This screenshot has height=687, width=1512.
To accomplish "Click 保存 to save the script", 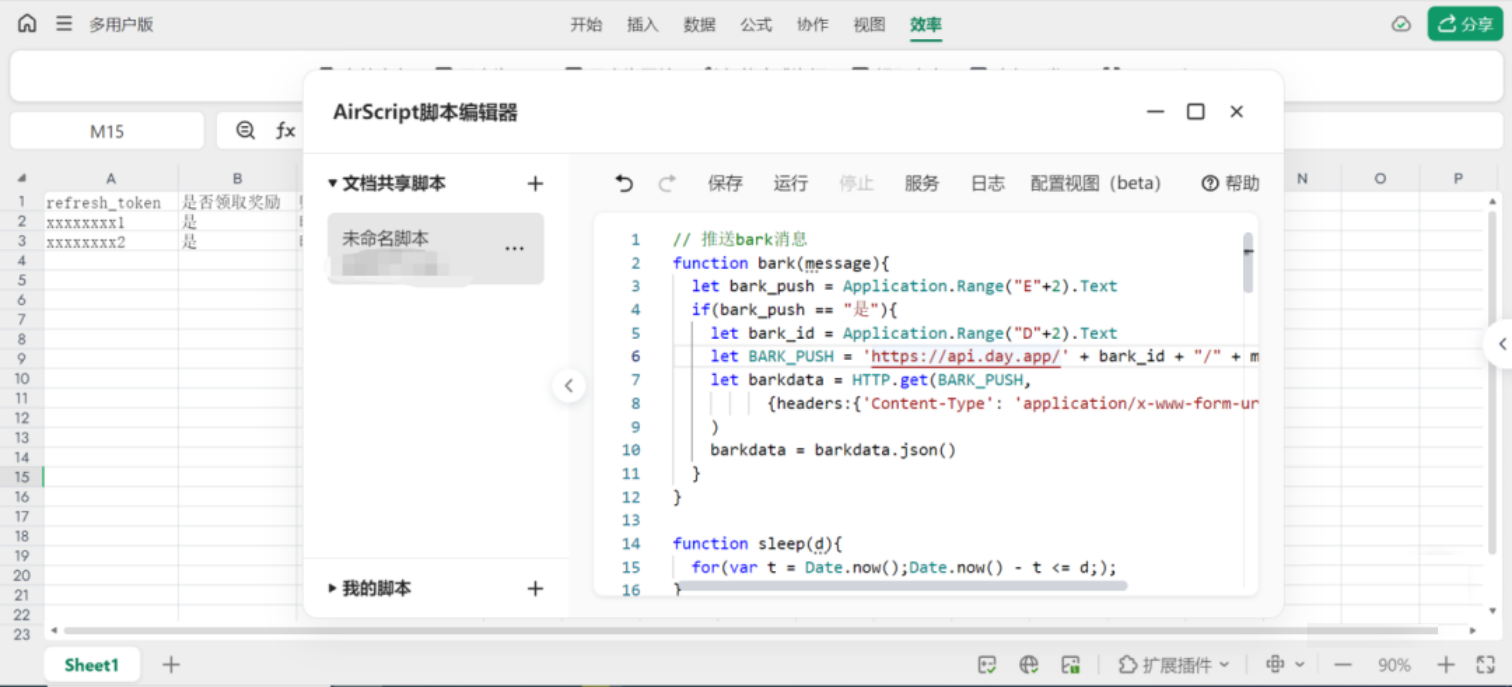I will click(x=725, y=183).
